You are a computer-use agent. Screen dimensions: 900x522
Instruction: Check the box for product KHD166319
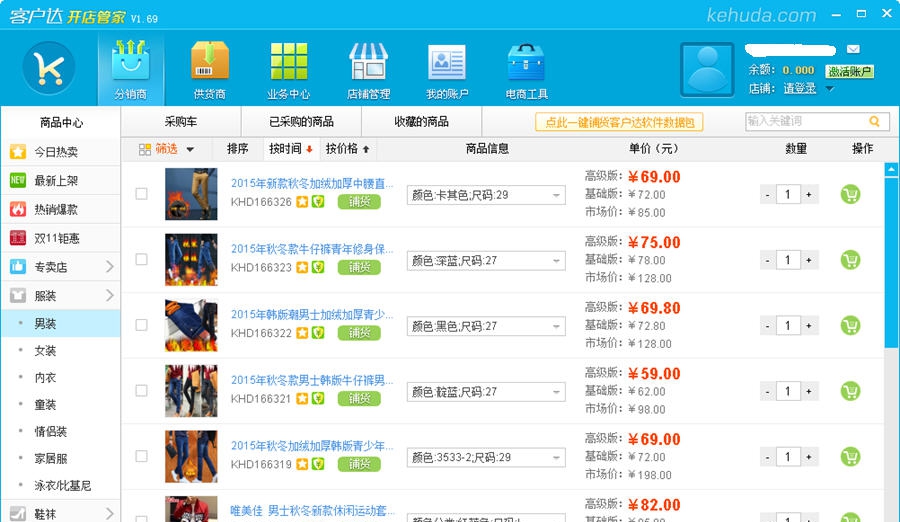click(141, 456)
